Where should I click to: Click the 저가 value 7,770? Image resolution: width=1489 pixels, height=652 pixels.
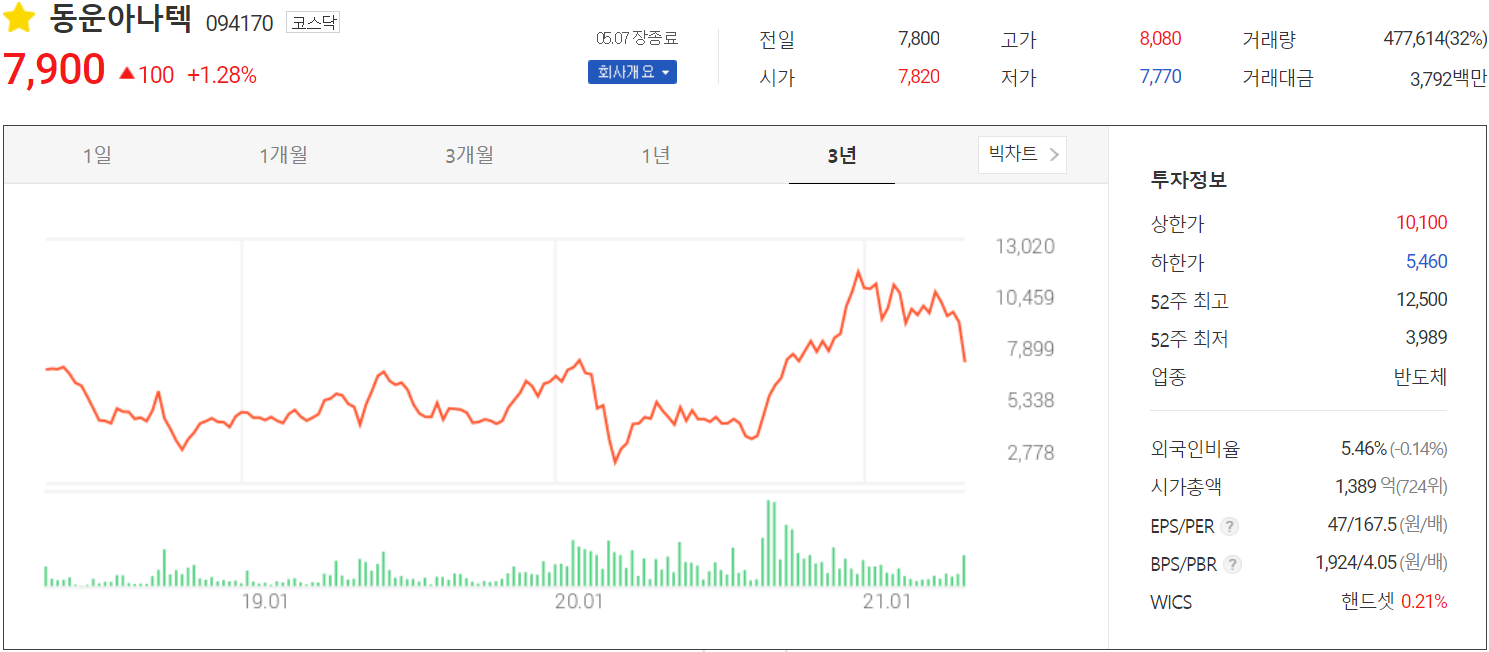tap(1160, 77)
